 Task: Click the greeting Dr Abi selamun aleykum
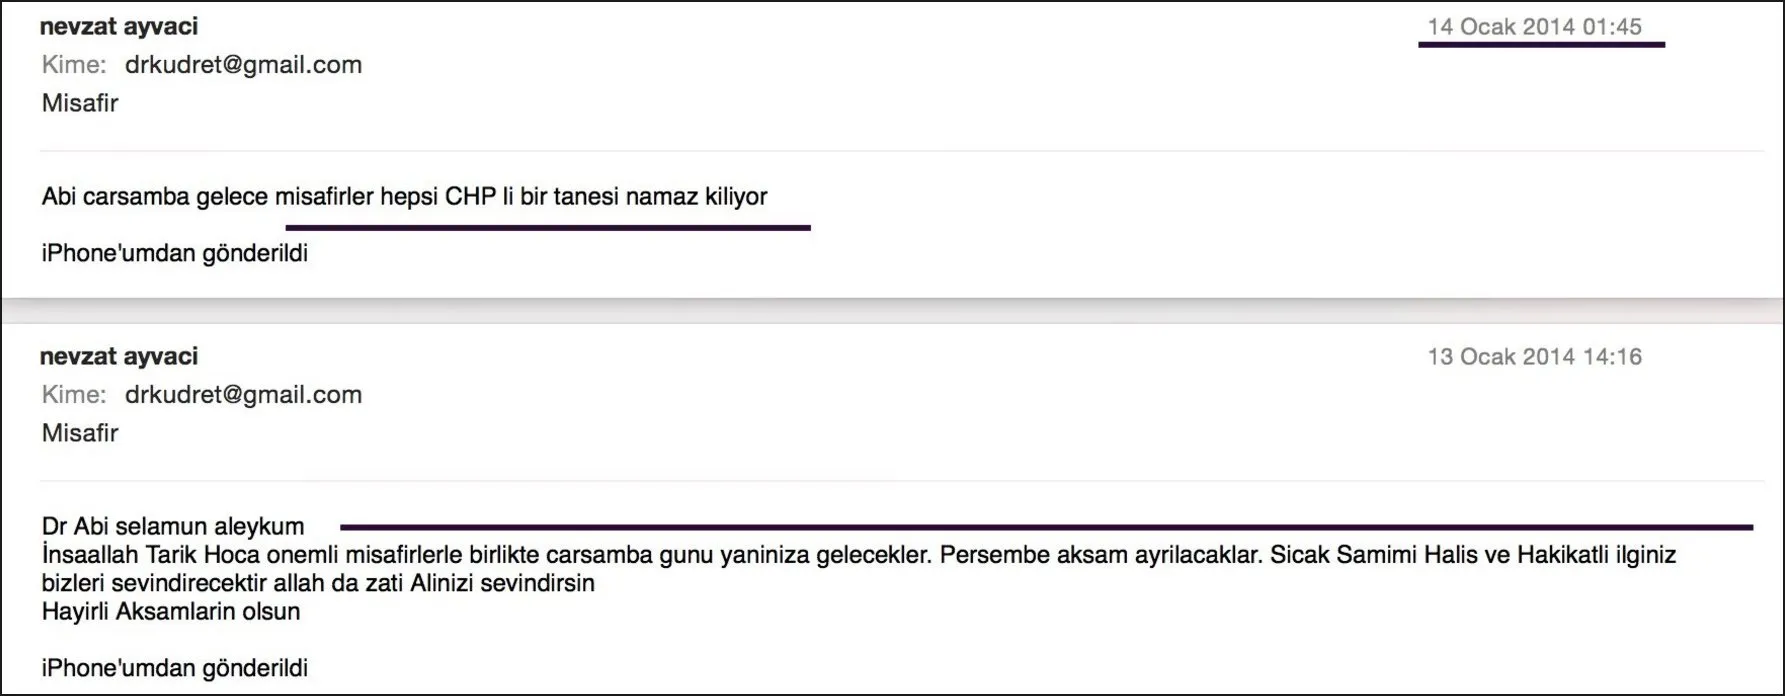(173, 526)
